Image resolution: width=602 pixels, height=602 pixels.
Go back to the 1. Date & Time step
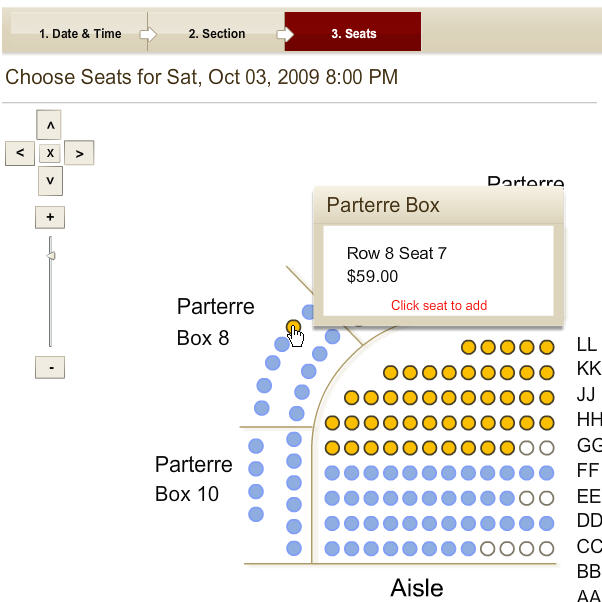click(x=80, y=33)
